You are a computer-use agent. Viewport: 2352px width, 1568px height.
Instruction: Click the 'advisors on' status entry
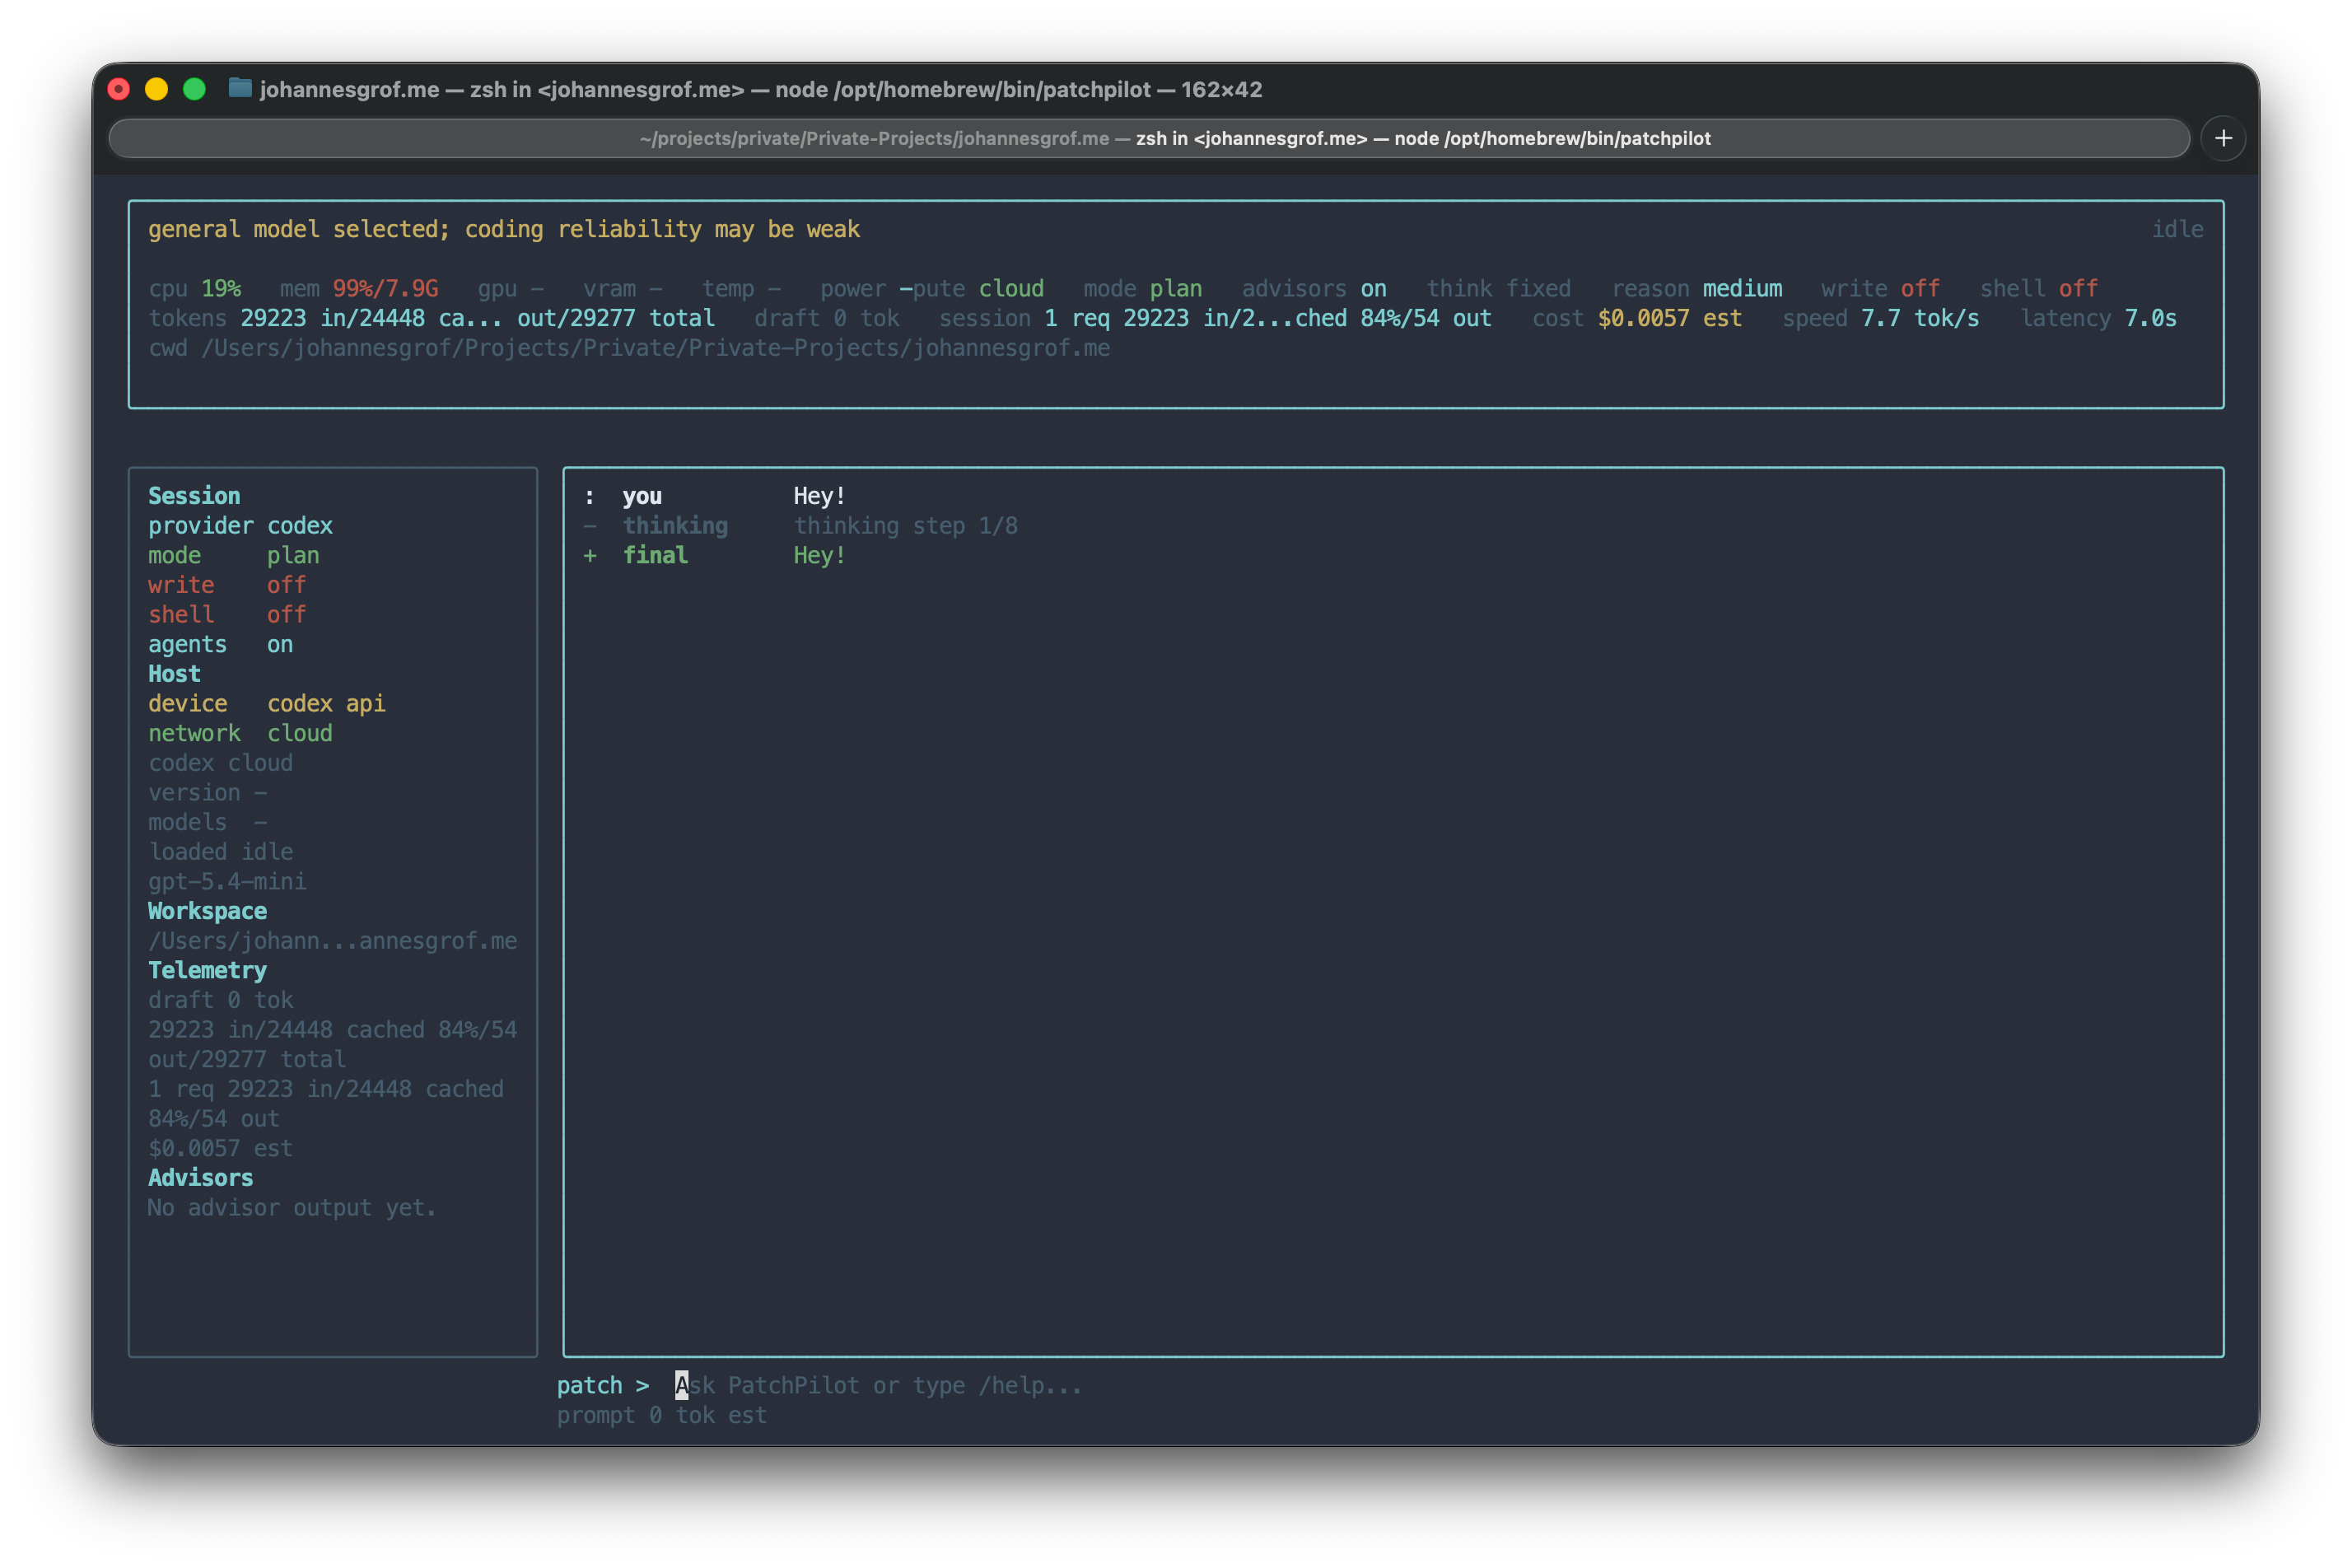(1314, 288)
